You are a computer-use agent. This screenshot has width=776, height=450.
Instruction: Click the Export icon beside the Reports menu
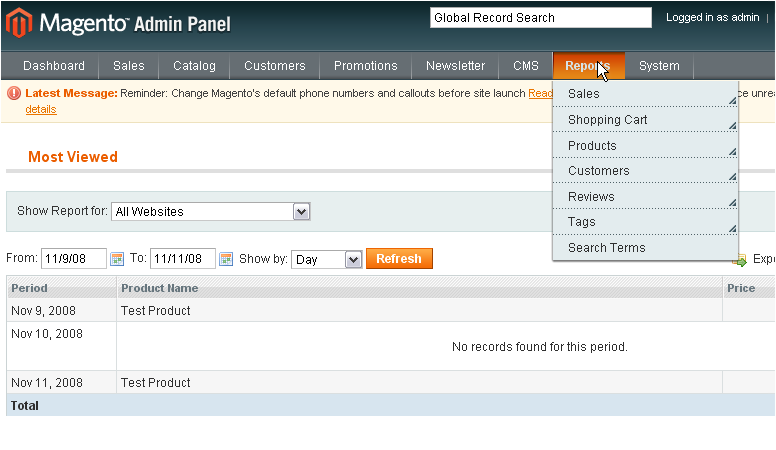click(740, 260)
